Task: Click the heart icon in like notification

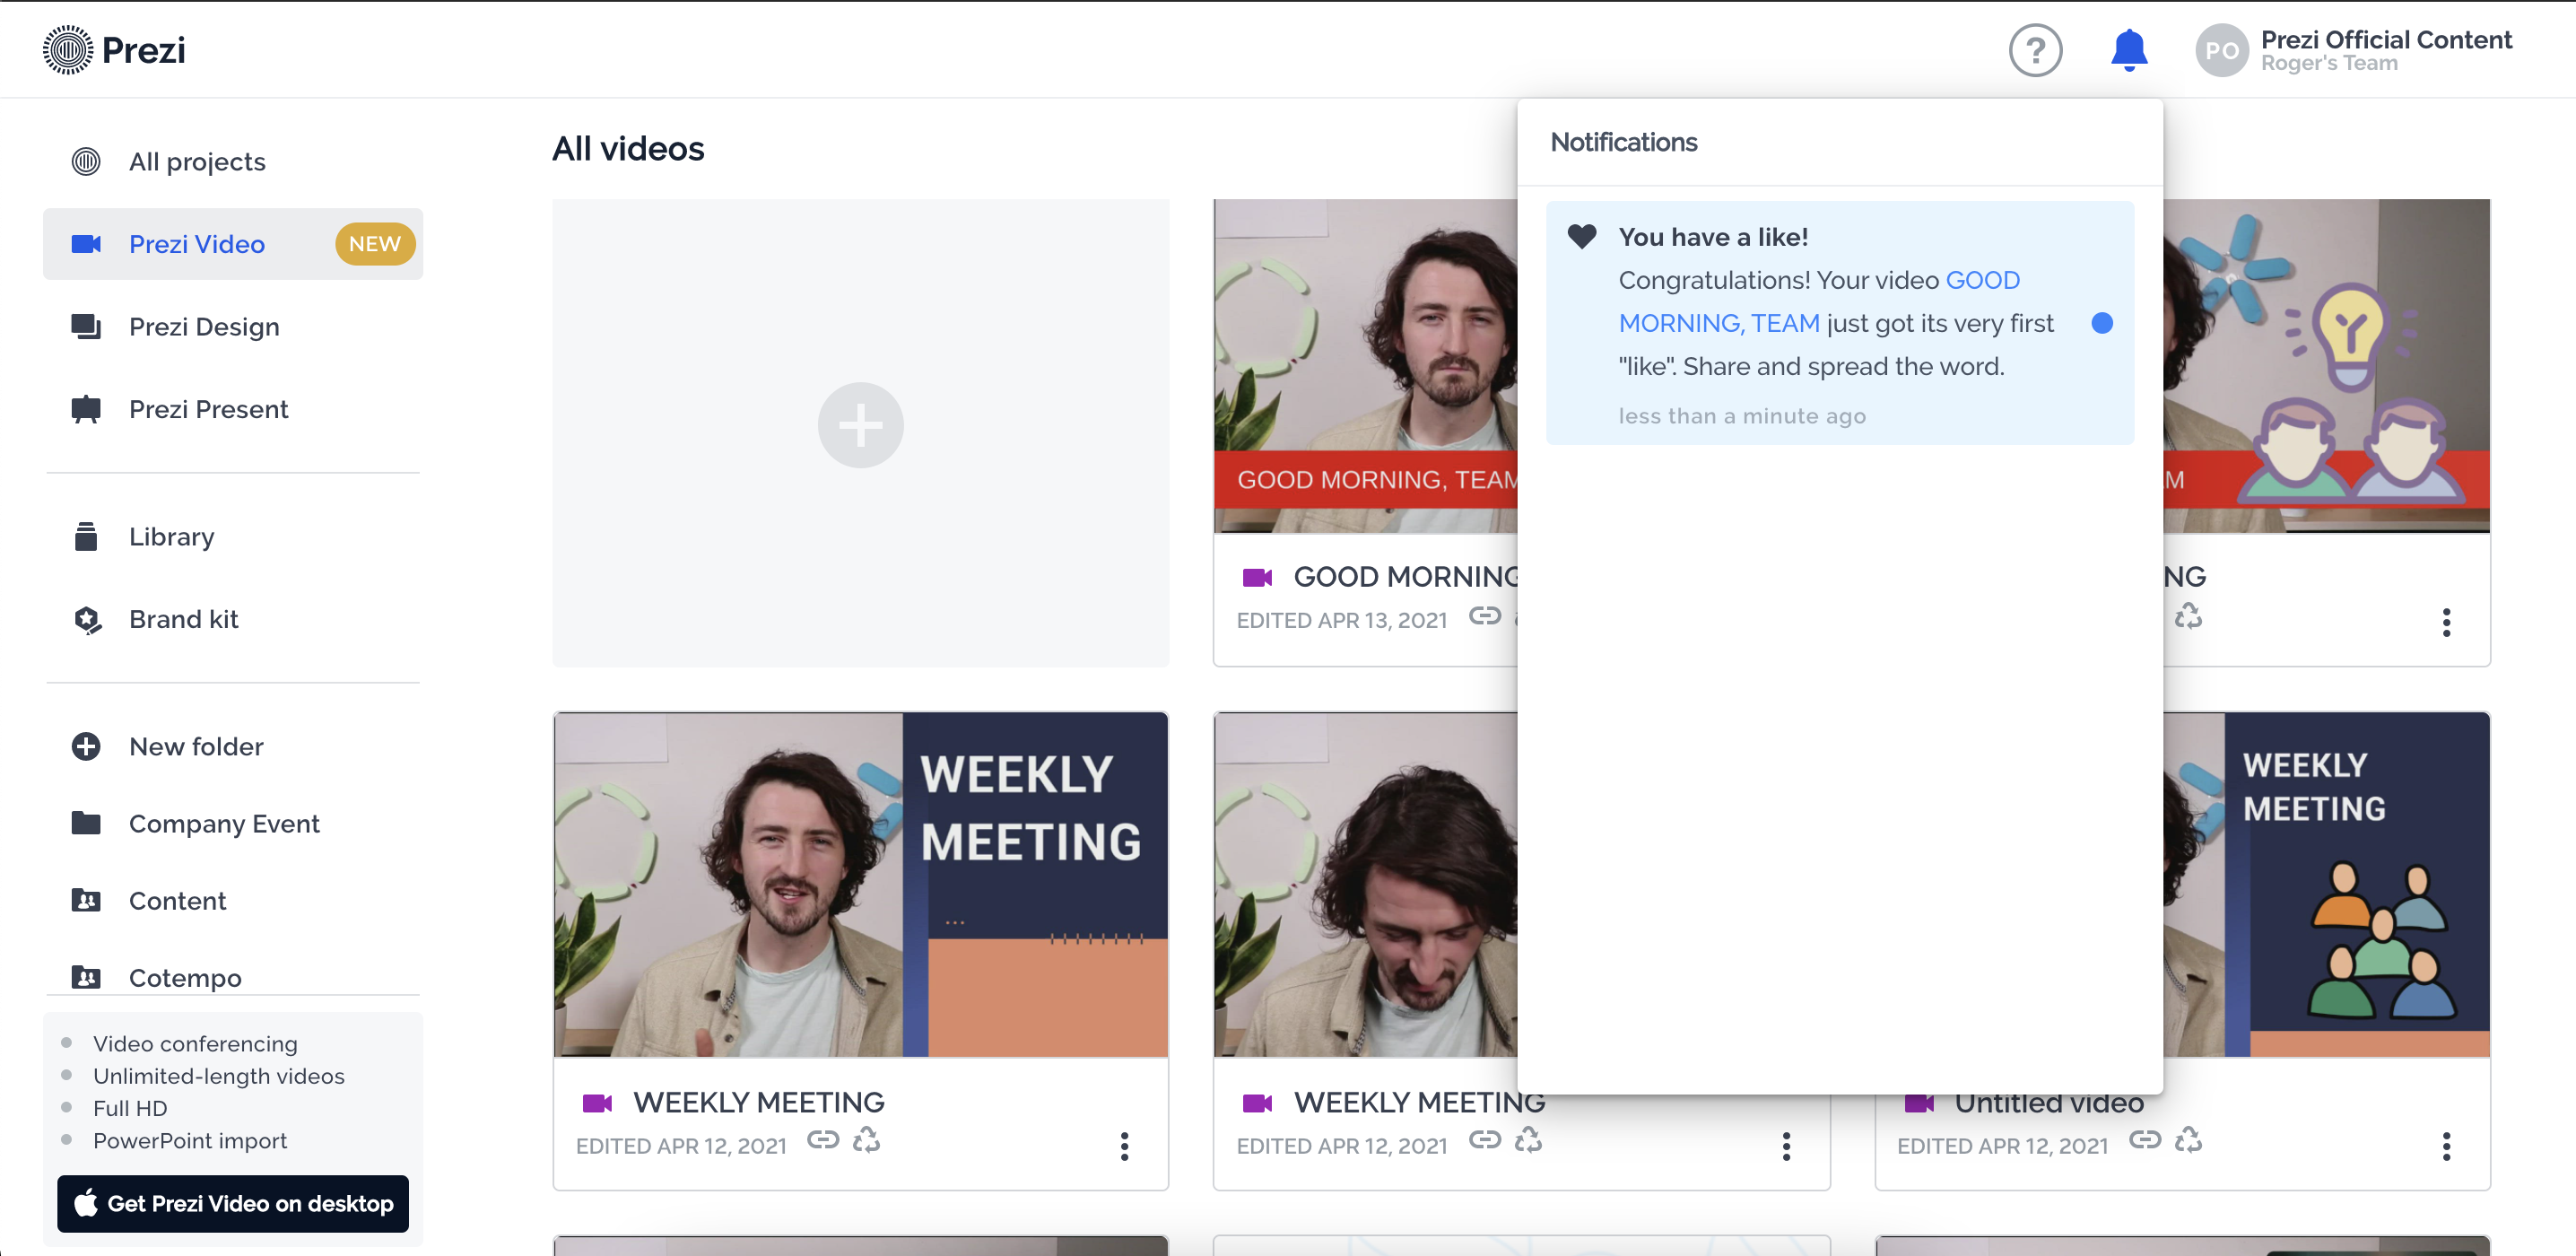Action: click(x=1581, y=237)
